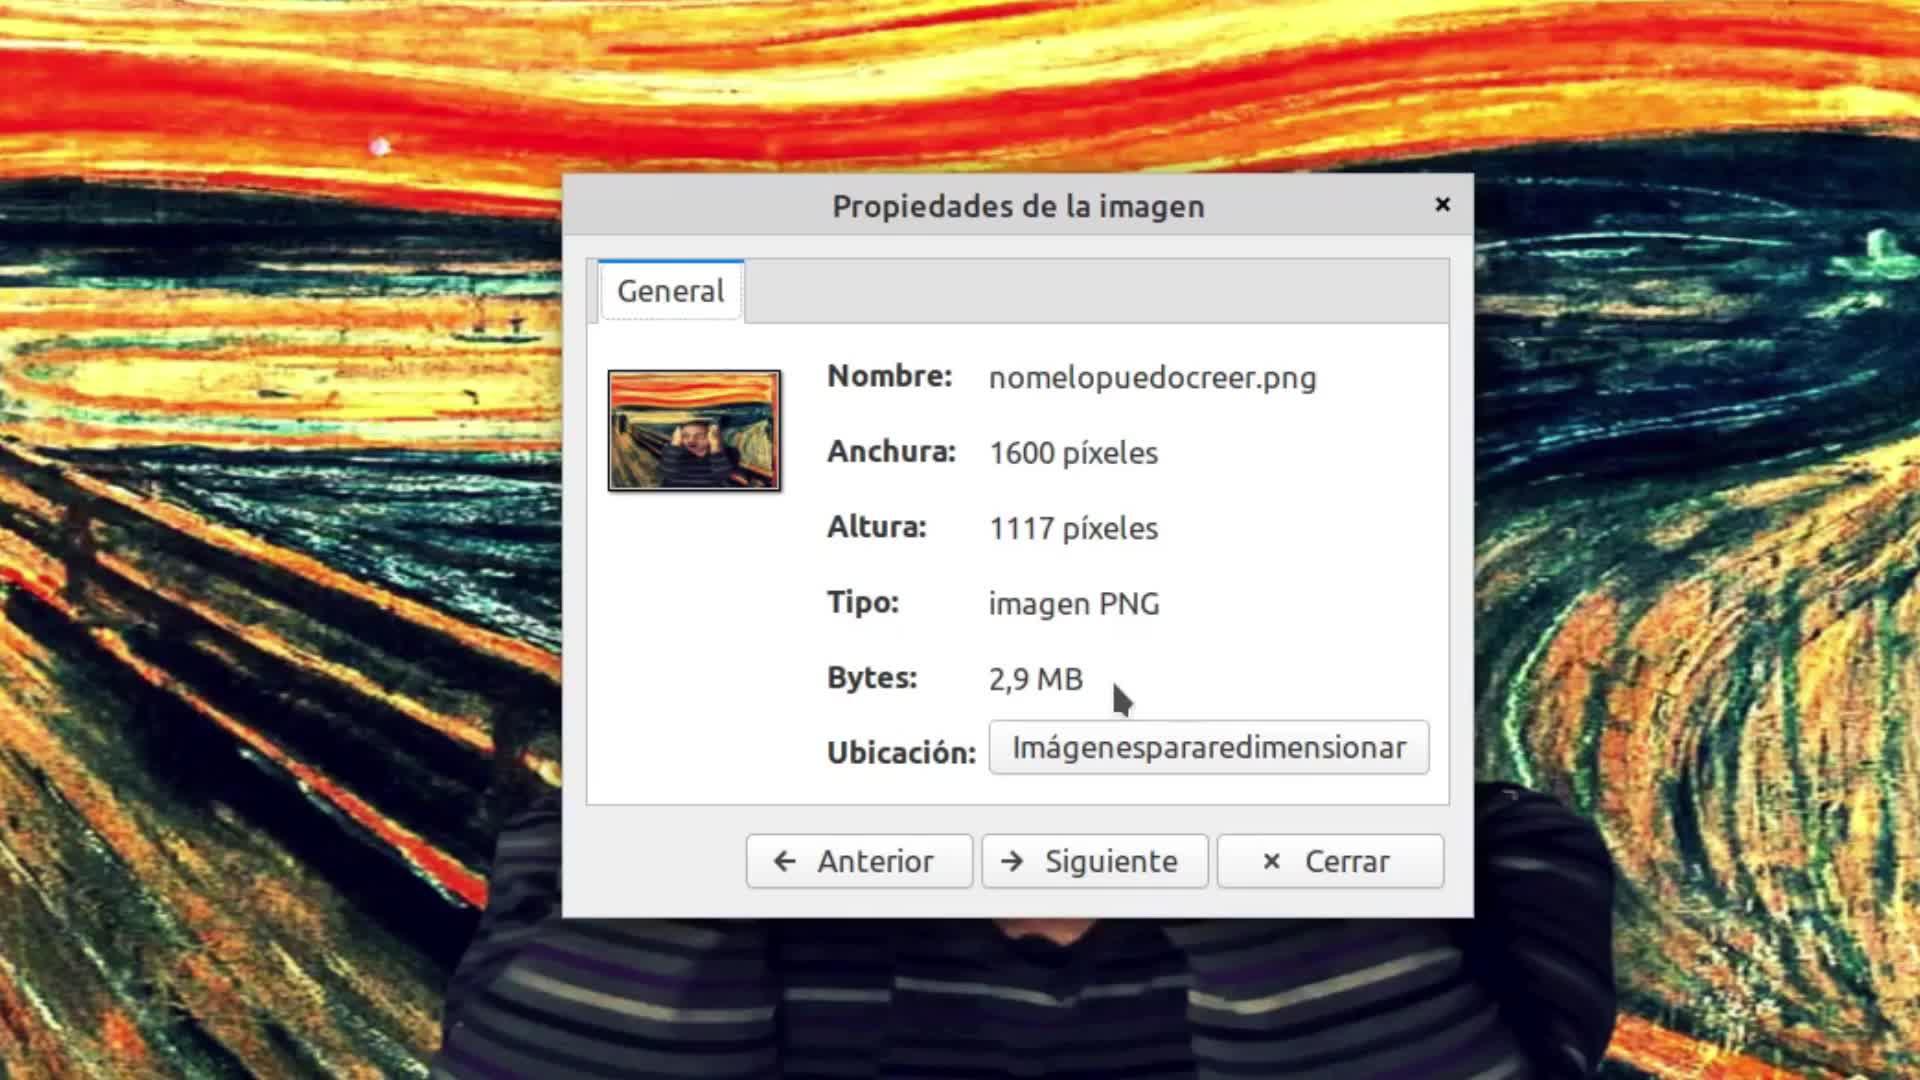Screen dimensions: 1920x1080
Task: Select the General tab
Action: [670, 291]
